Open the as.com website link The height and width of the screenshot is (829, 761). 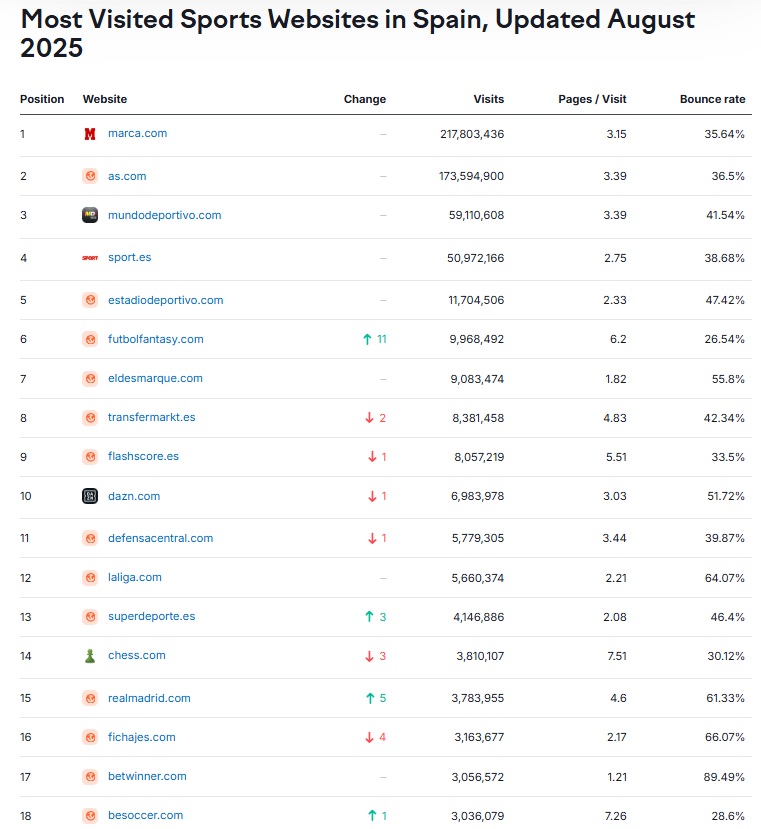coord(127,176)
